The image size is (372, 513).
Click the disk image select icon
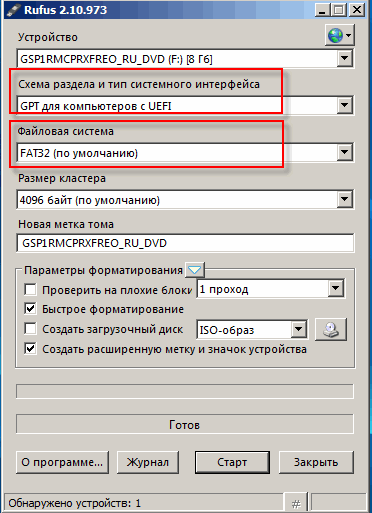[331, 329]
